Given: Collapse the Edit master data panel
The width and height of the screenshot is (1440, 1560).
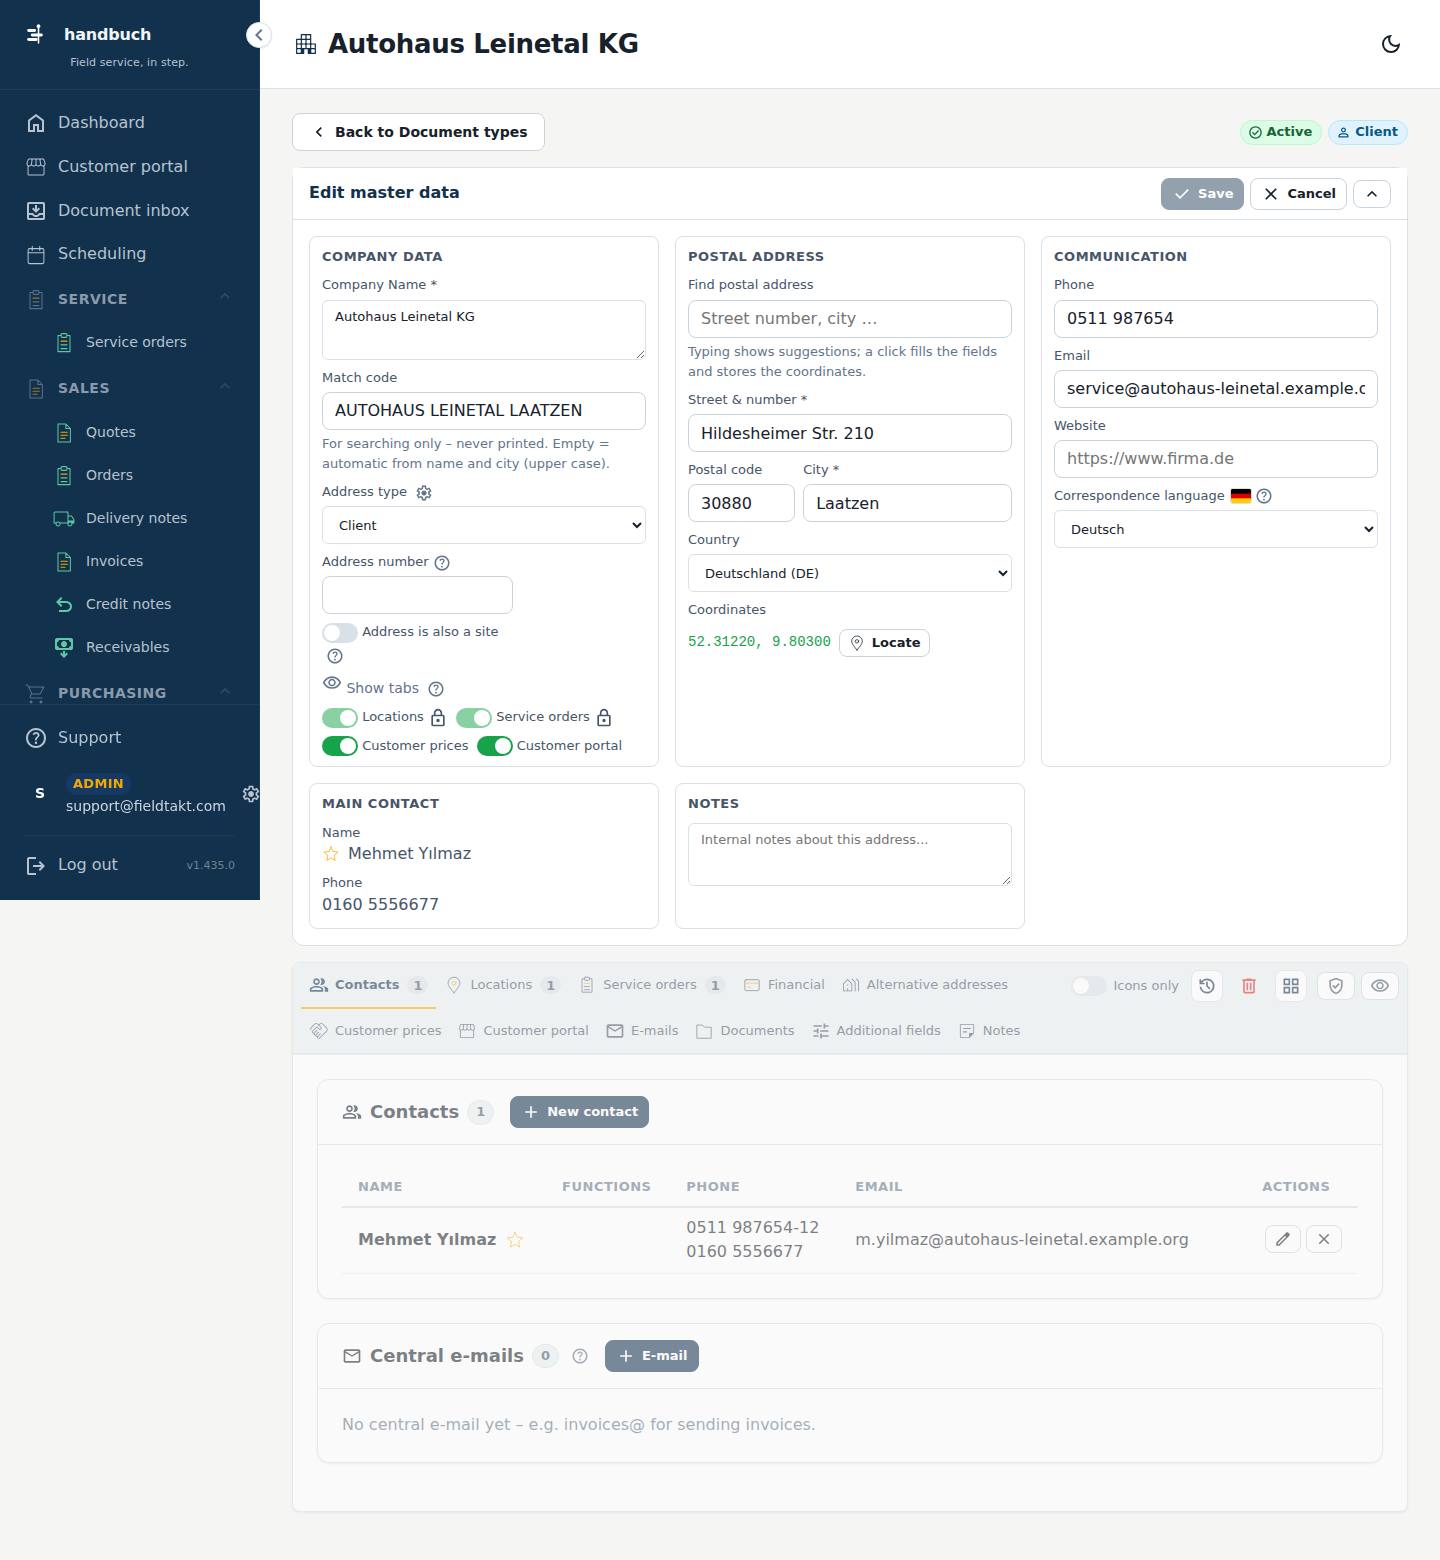Looking at the screenshot, I should [1372, 194].
